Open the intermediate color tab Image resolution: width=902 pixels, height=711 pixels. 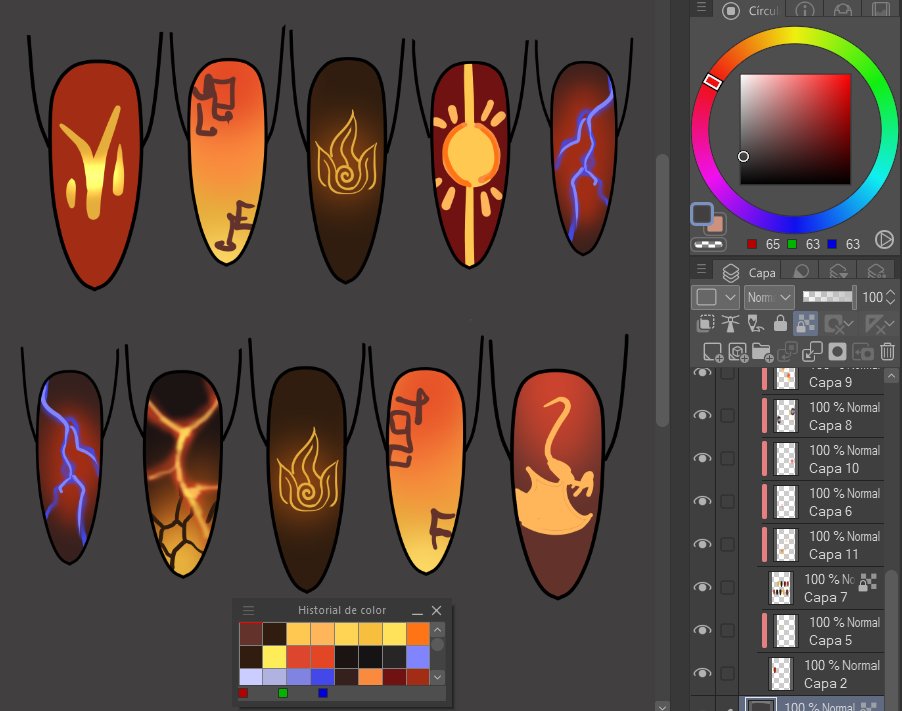tap(843, 10)
